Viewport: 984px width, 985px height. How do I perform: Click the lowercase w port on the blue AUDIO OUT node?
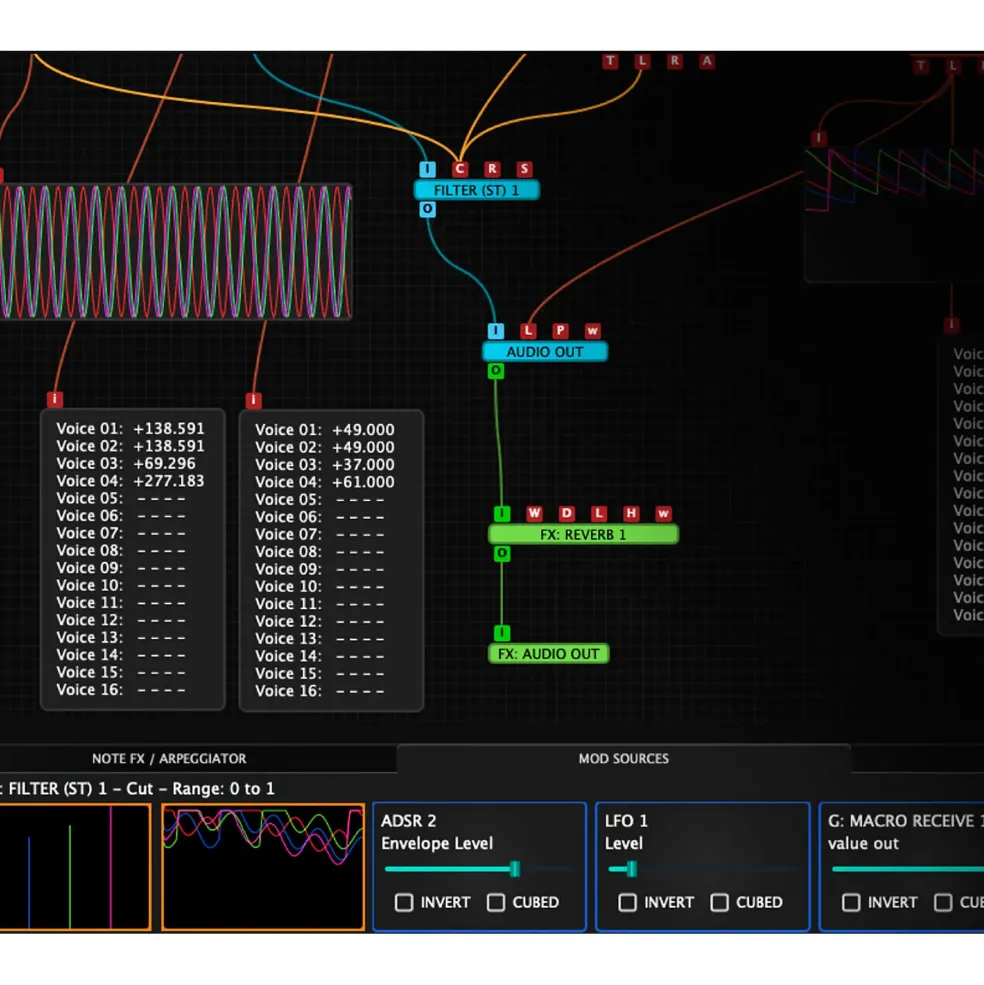593,330
